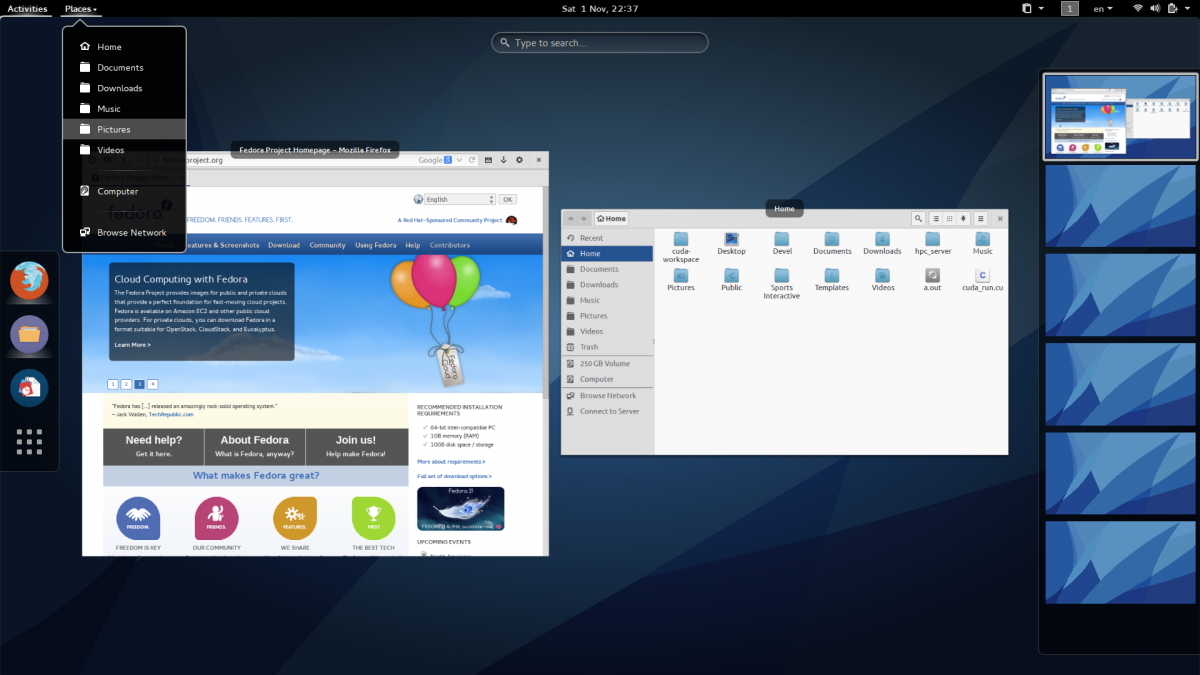Open the Sports Interactive folder
The image size is (1200, 675).
[x=782, y=283]
